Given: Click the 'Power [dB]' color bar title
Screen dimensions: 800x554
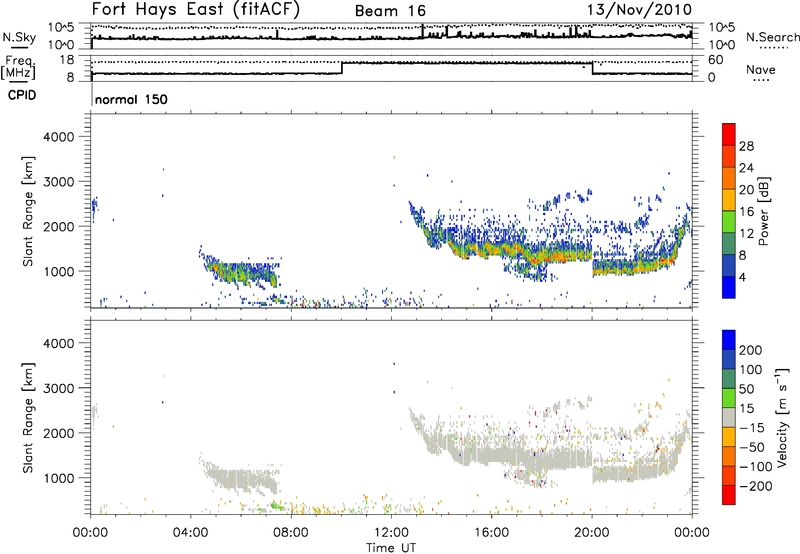Looking at the screenshot, I should [764, 211].
